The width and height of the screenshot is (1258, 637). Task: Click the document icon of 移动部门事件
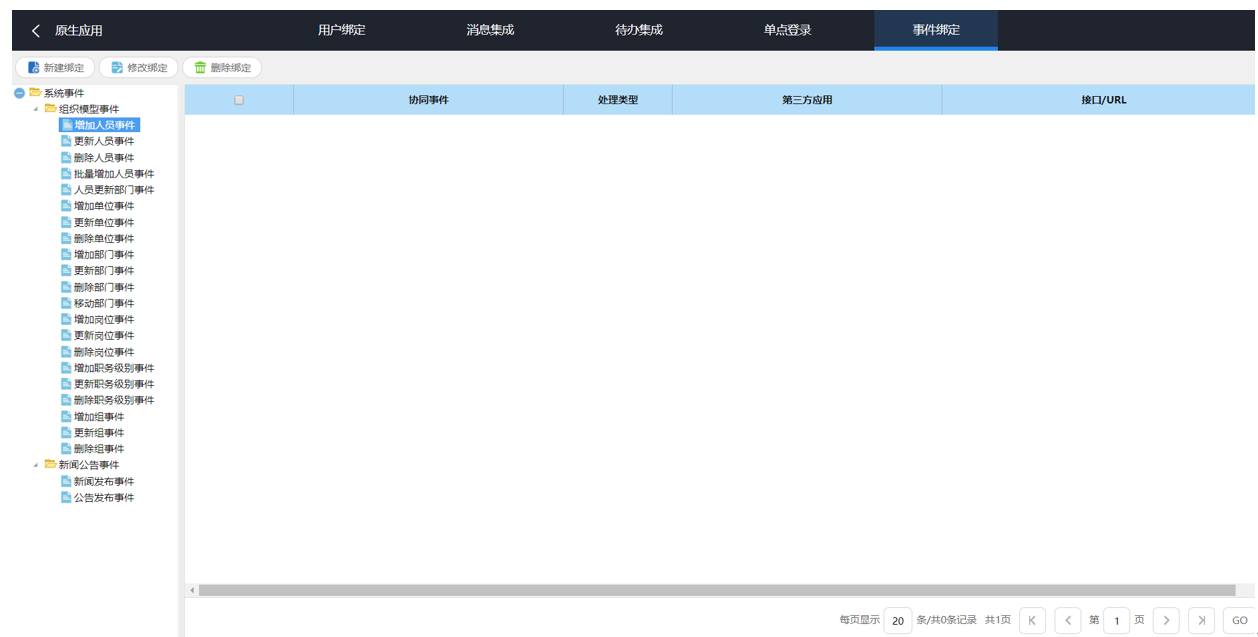(66, 303)
